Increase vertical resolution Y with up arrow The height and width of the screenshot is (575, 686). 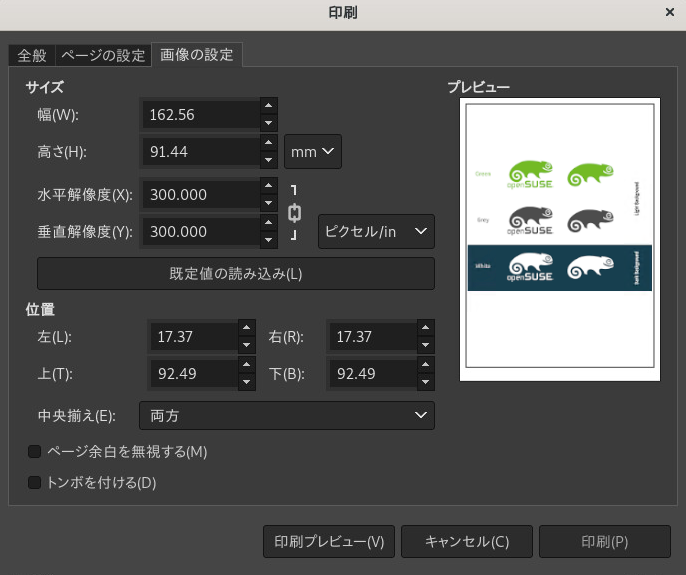[x=269, y=222]
